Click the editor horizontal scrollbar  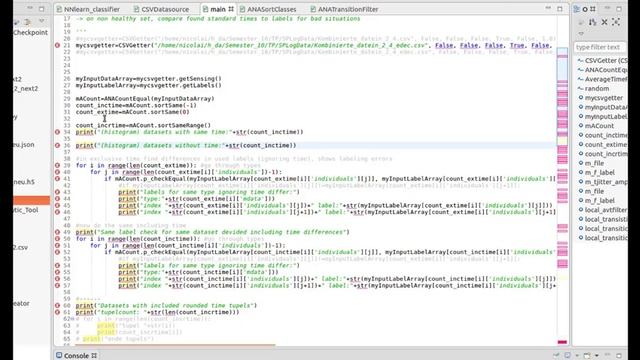pyautogui.click(x=176, y=345)
